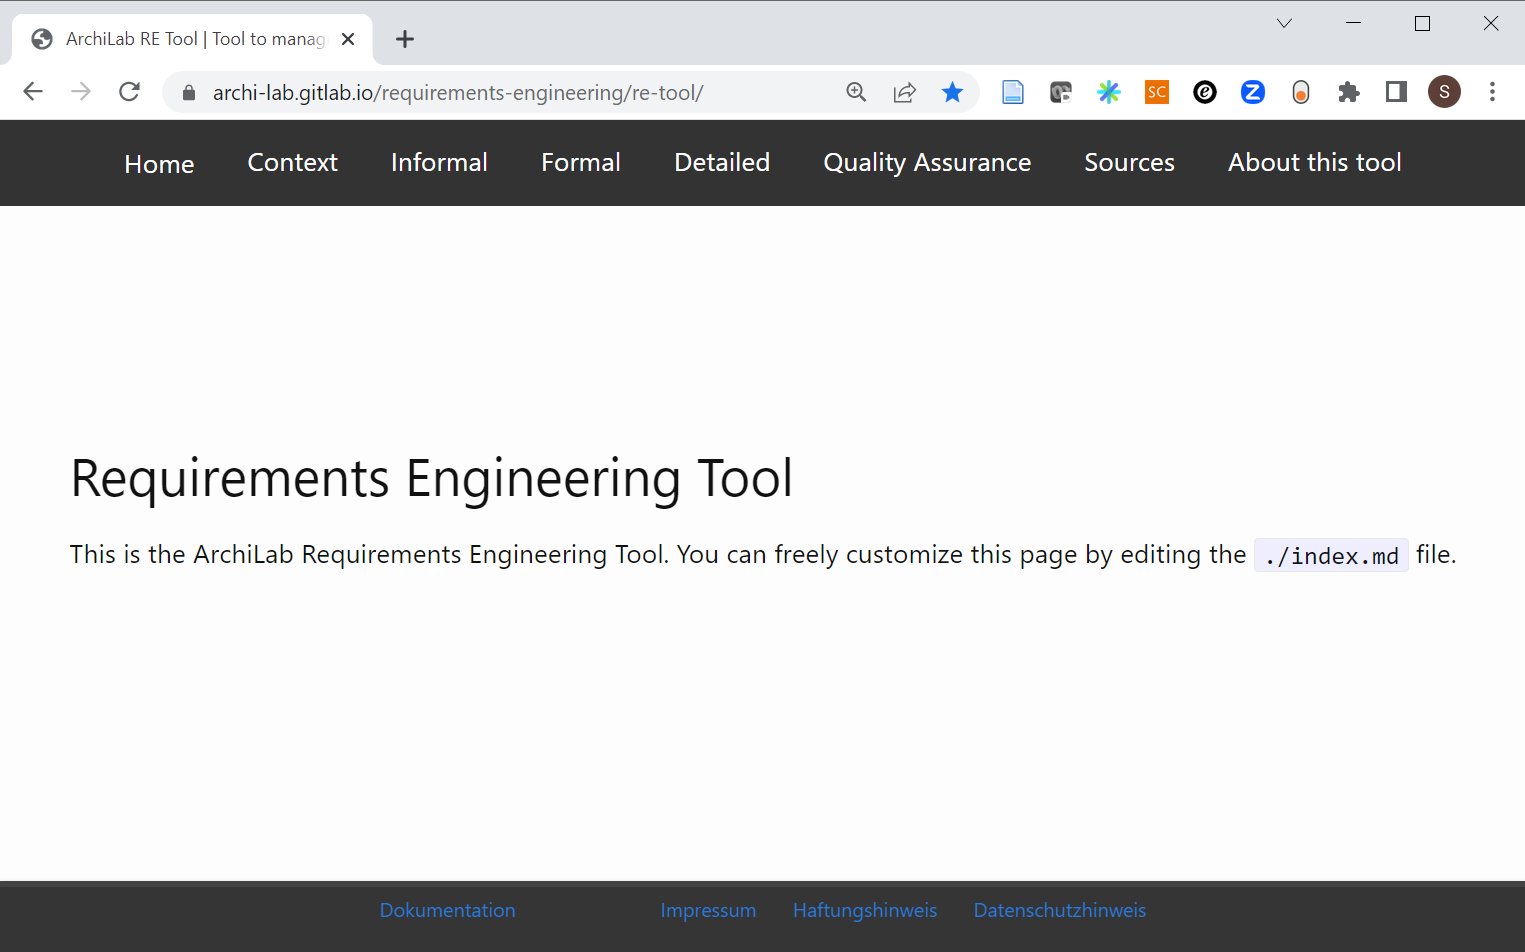Open the gray screenshot extension icon

point(1061,92)
